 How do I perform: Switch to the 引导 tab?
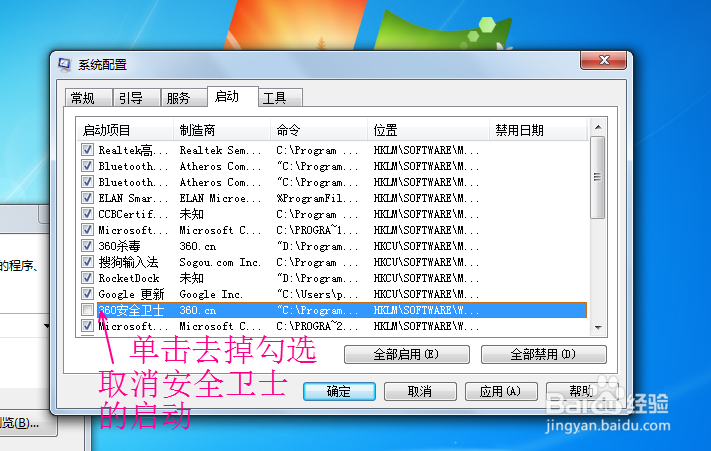click(x=137, y=97)
